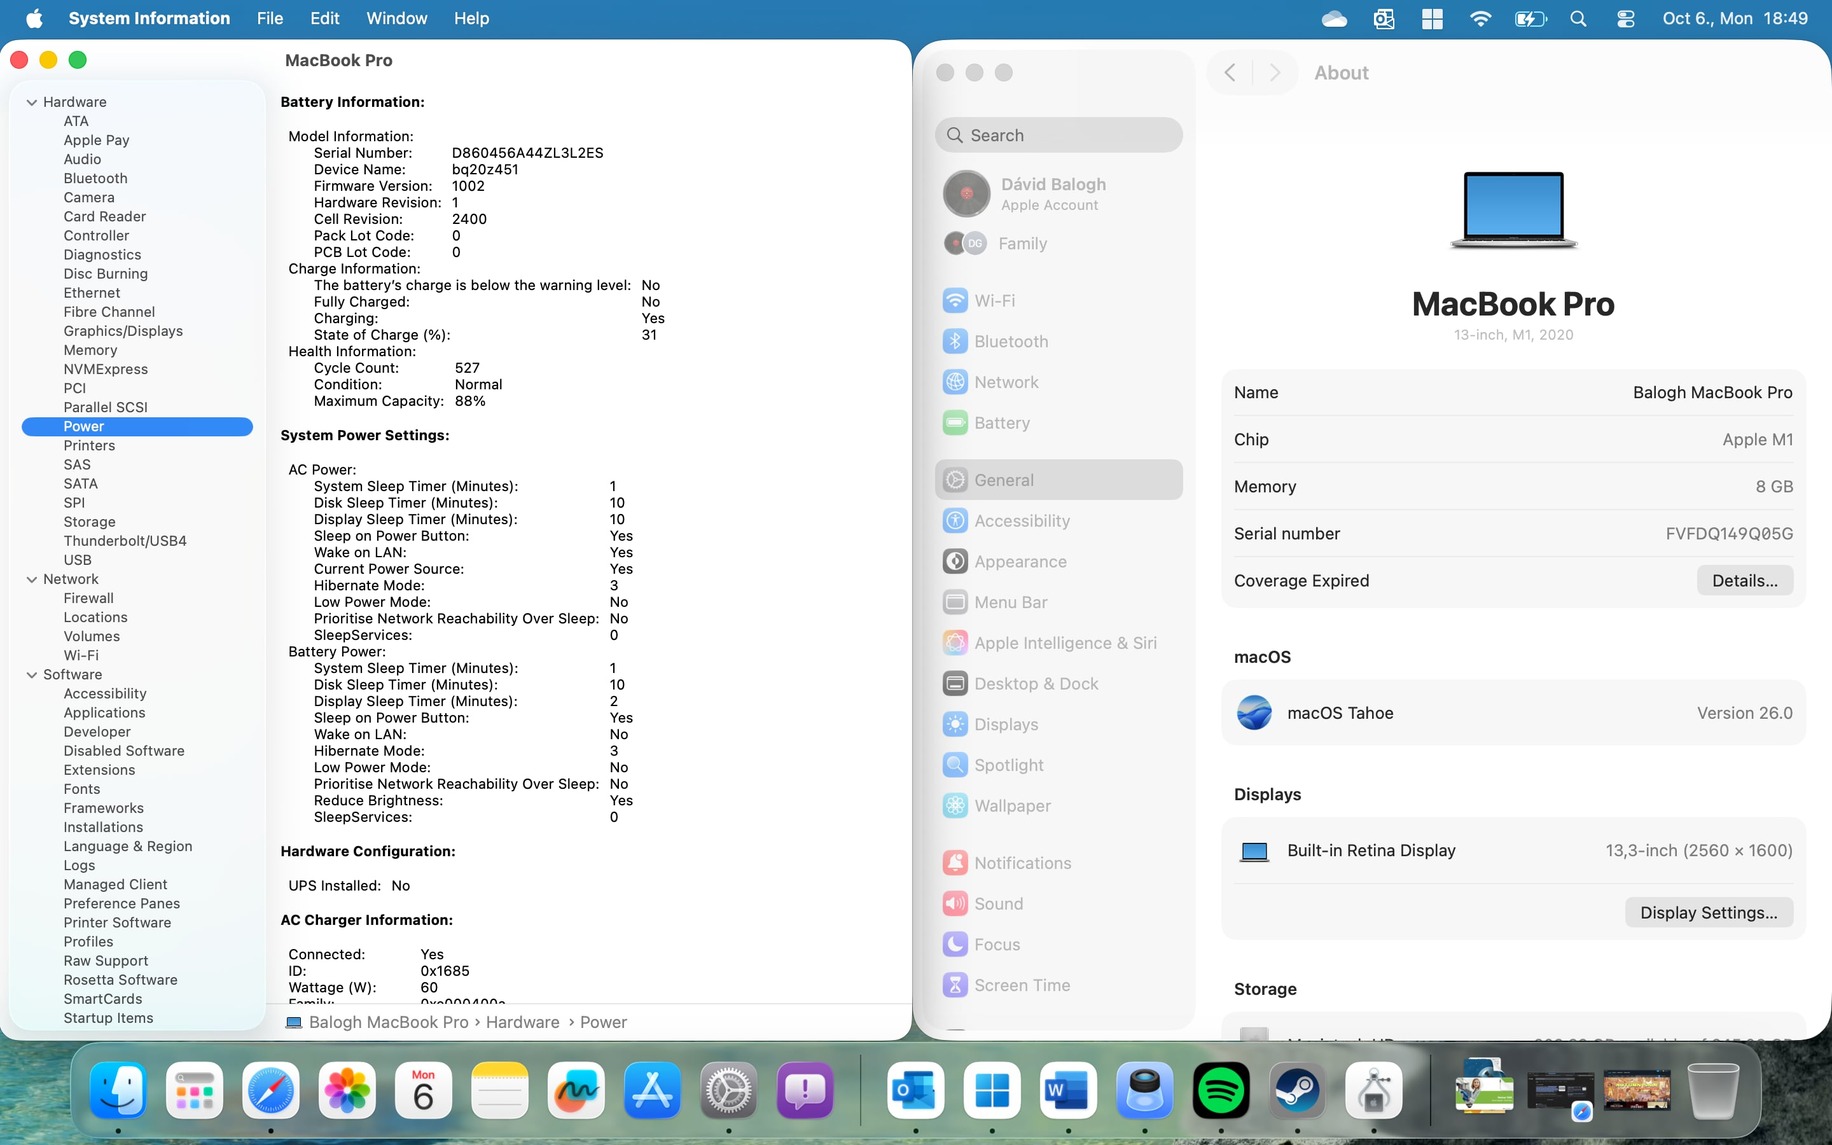The width and height of the screenshot is (1832, 1145).
Task: Click the Search field in System Settings
Action: point(1059,135)
